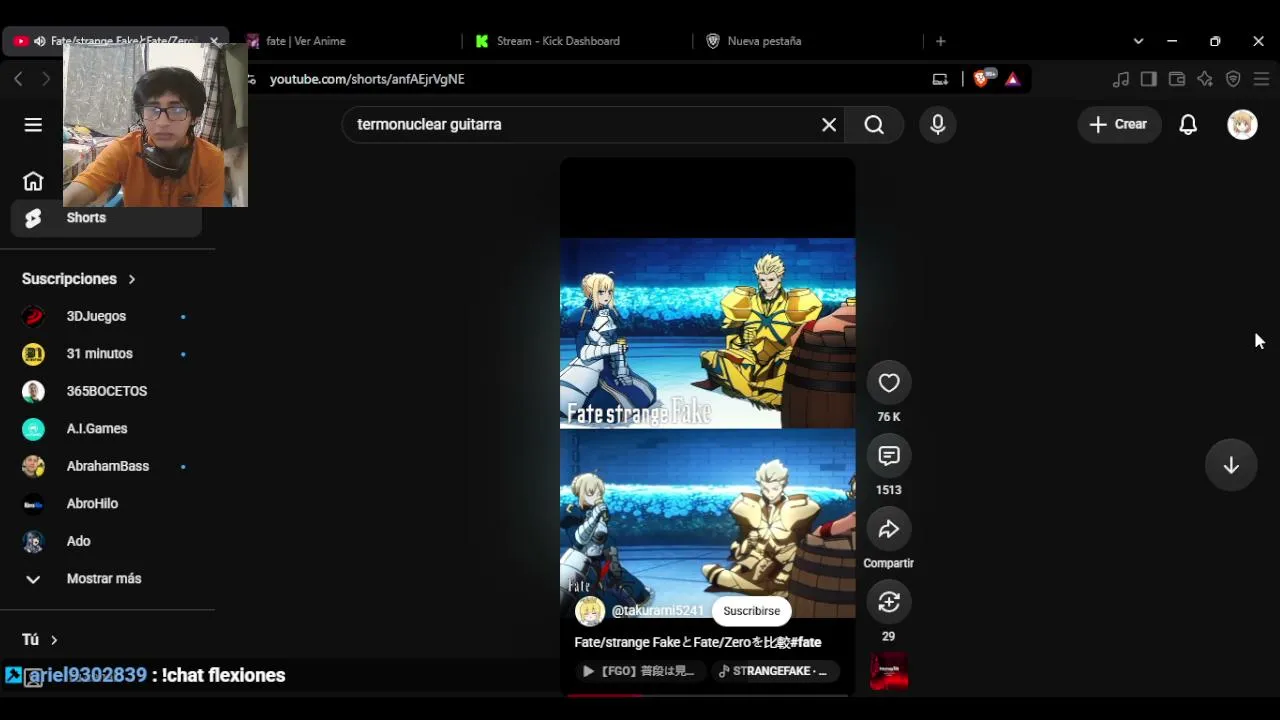Close the Fate/strange Fake YouTube tab
The width and height of the screenshot is (1280, 720).
[214, 41]
